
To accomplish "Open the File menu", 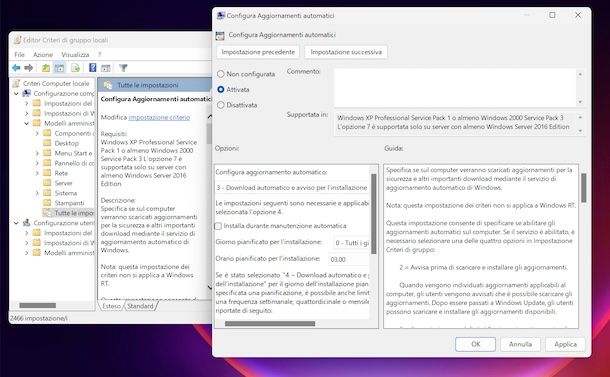I will click(x=19, y=55).
